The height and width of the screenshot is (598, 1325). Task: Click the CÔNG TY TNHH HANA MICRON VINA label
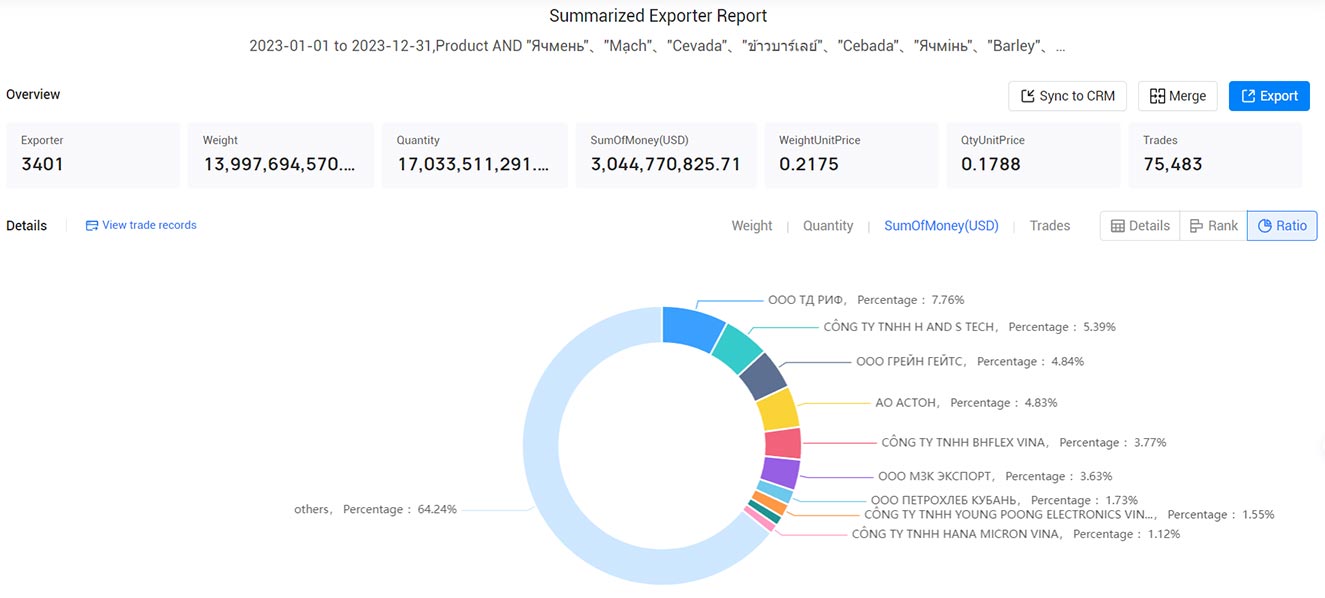point(1016,535)
